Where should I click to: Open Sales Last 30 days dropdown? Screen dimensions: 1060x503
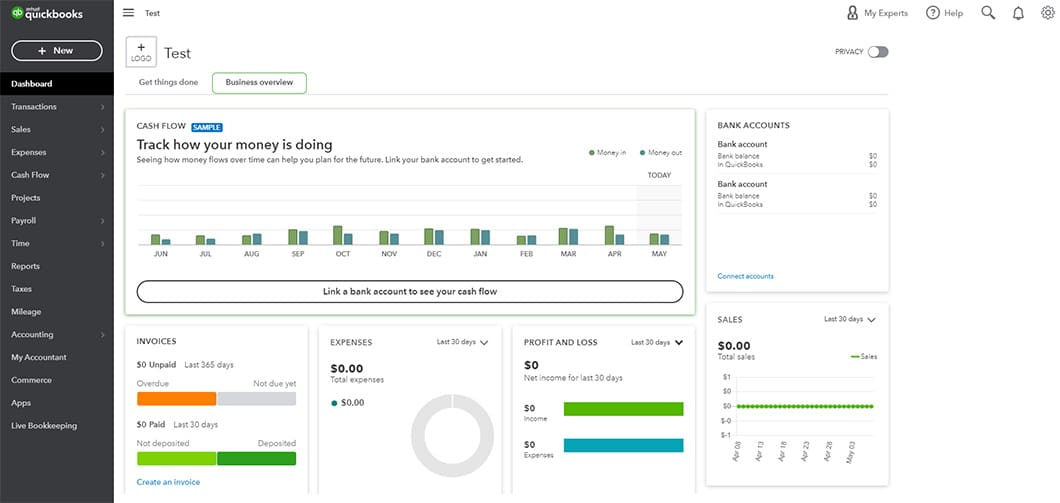pos(850,319)
